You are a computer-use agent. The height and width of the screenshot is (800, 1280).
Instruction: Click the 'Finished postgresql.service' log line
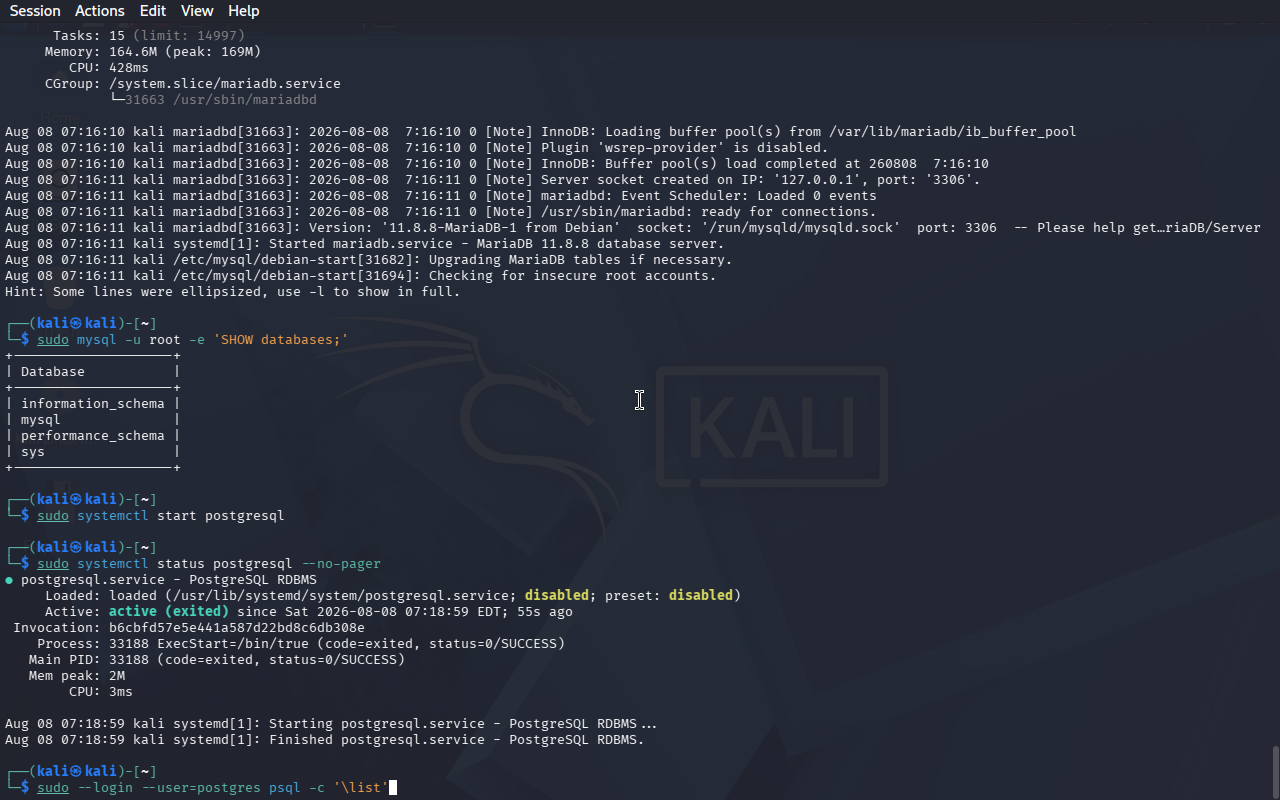325,740
